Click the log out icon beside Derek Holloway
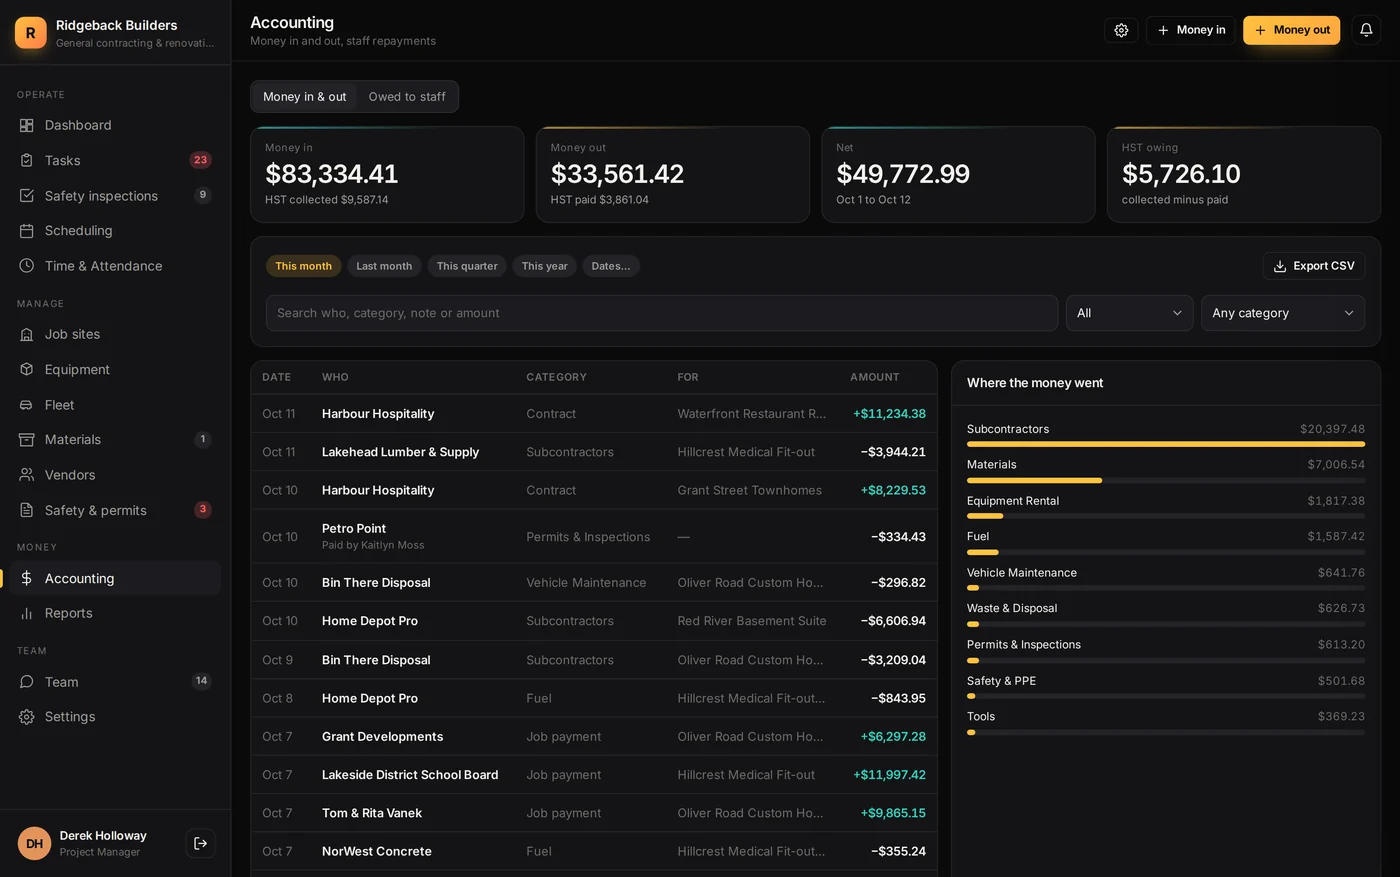The height and width of the screenshot is (877, 1400). [x=200, y=843]
